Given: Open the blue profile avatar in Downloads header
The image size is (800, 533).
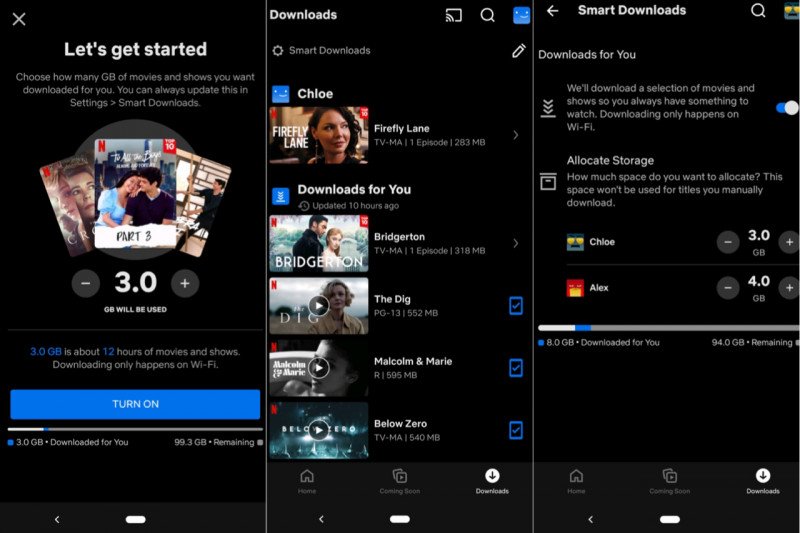Looking at the screenshot, I should (x=521, y=15).
